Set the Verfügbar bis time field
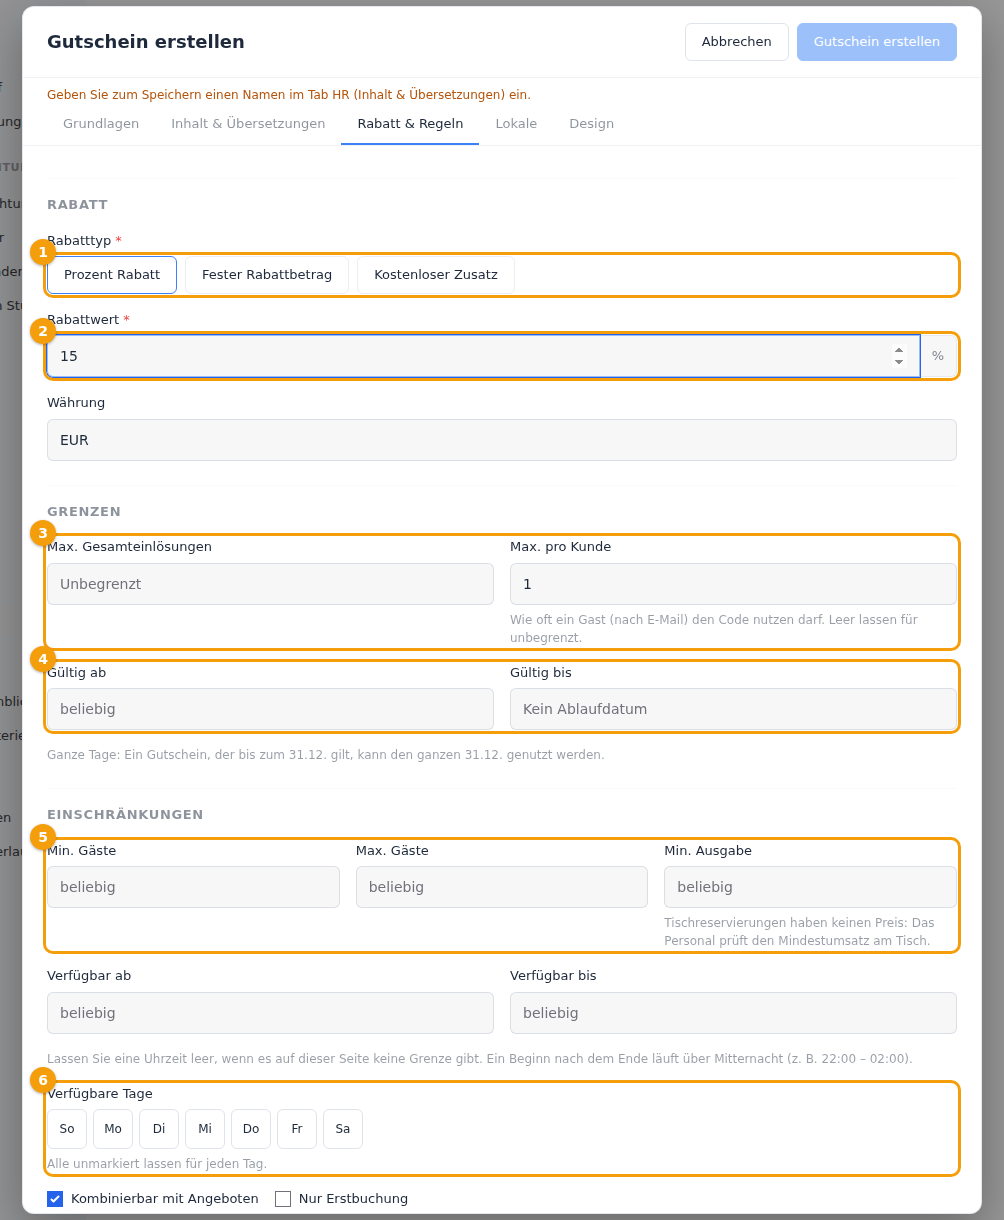Screen dimensions: 1004x1220 click(x=733, y=1013)
